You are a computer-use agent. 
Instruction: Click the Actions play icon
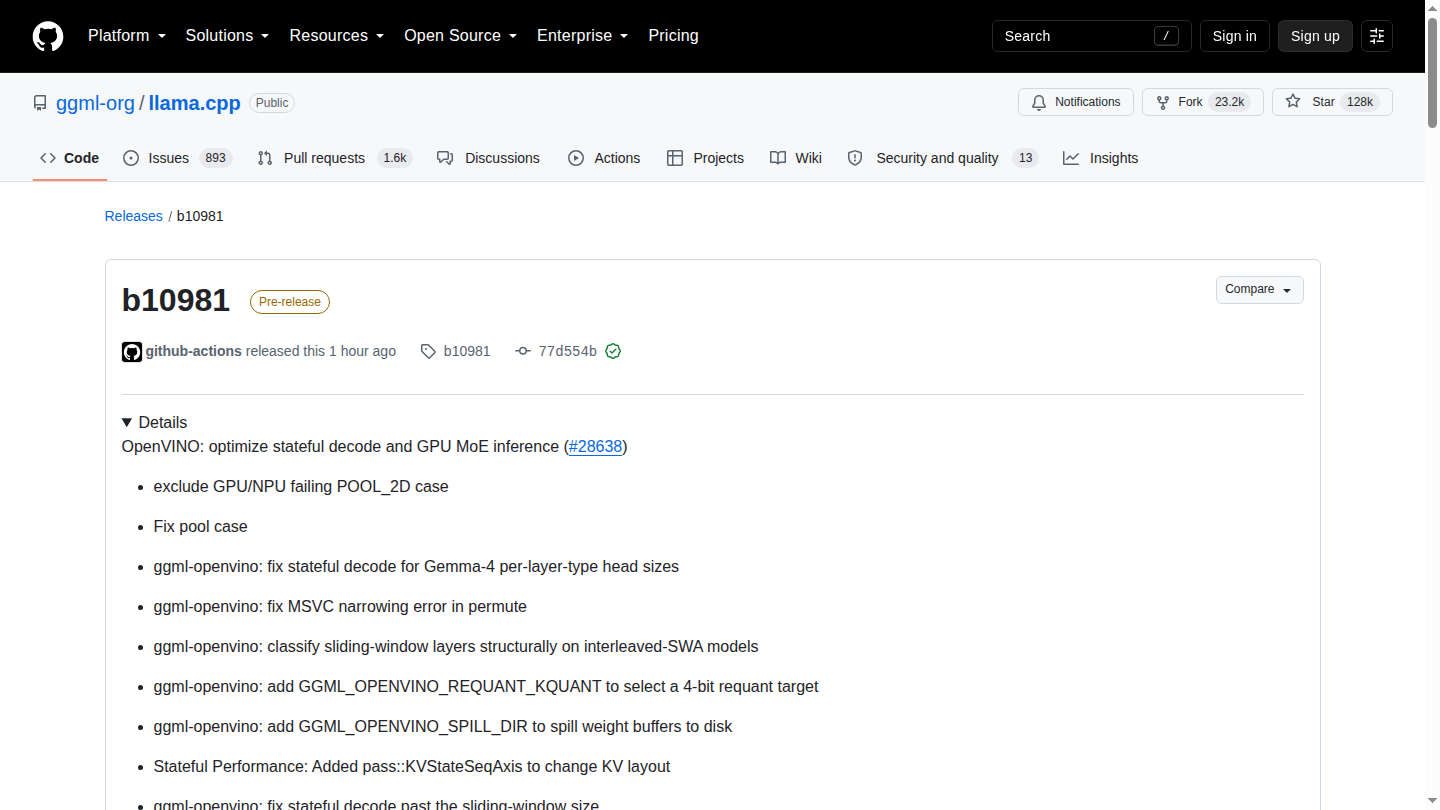tap(576, 158)
